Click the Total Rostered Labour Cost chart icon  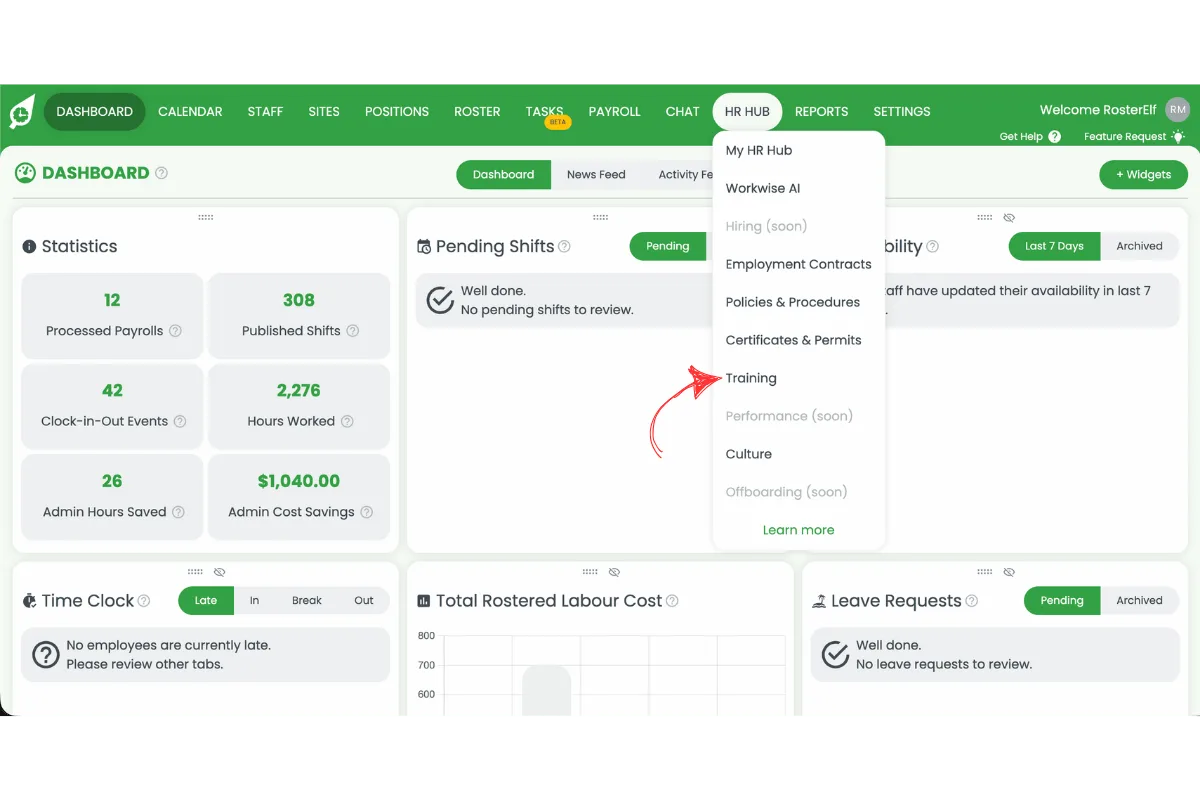(424, 601)
